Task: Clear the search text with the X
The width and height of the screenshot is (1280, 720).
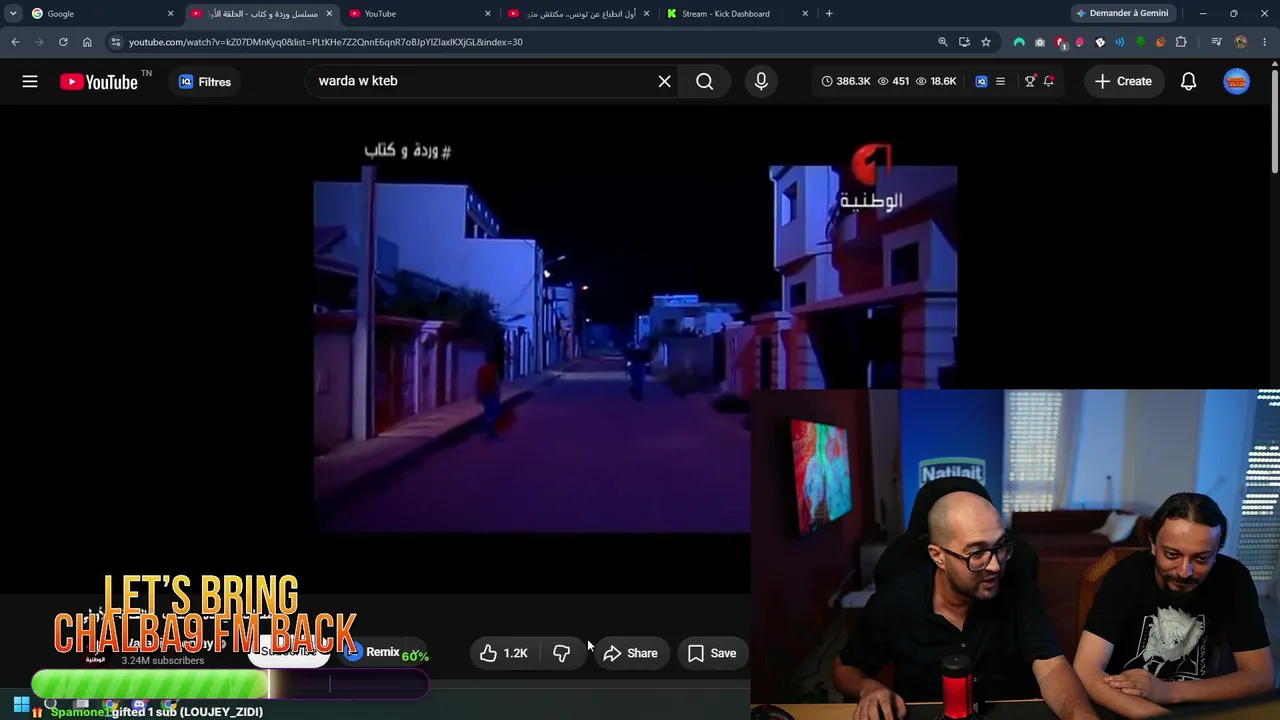Action: (x=665, y=81)
